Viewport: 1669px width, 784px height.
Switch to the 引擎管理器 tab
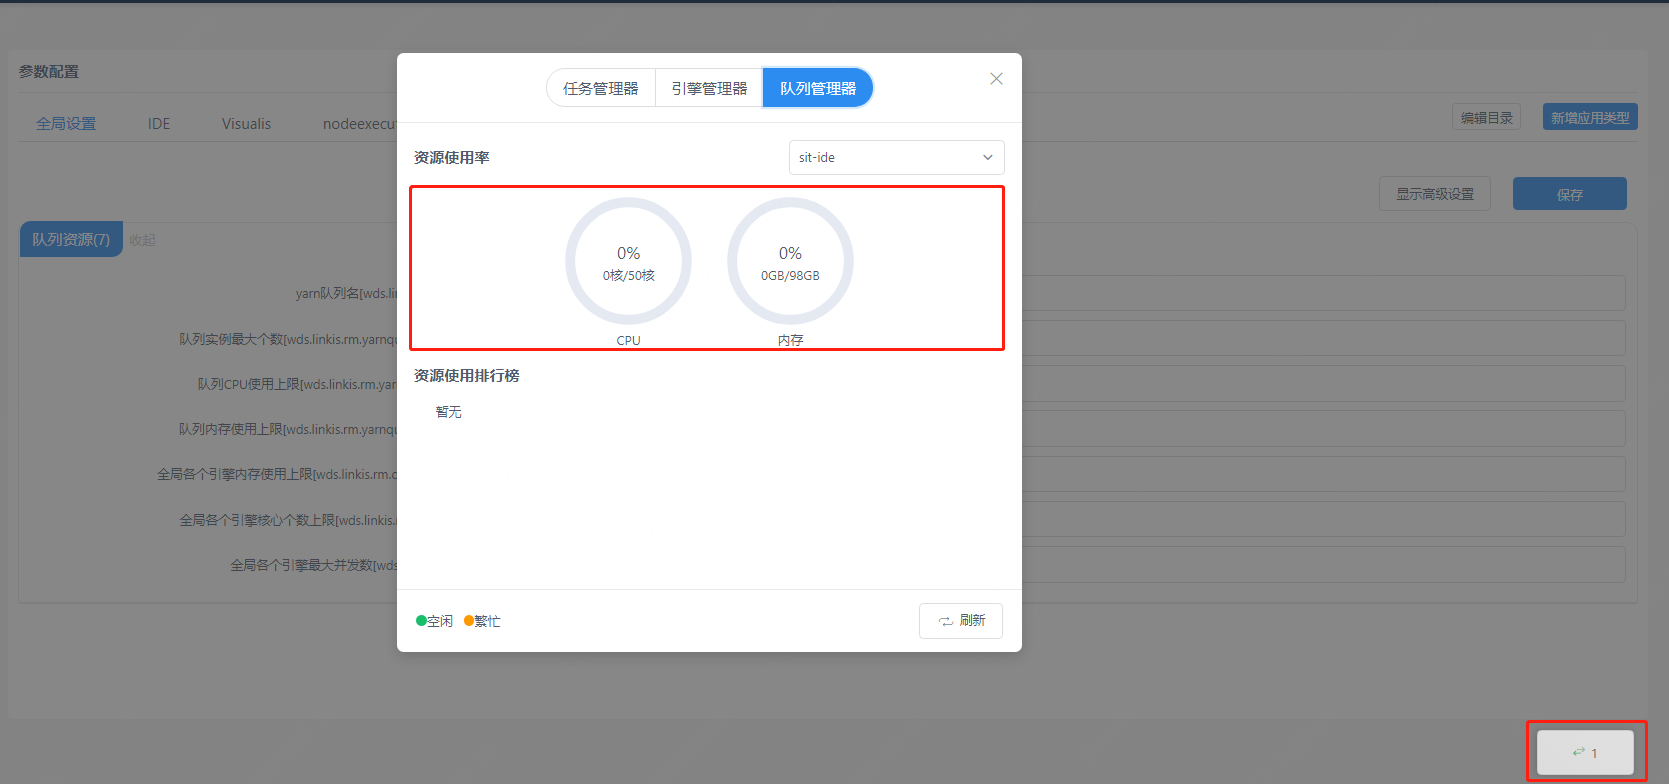(709, 88)
